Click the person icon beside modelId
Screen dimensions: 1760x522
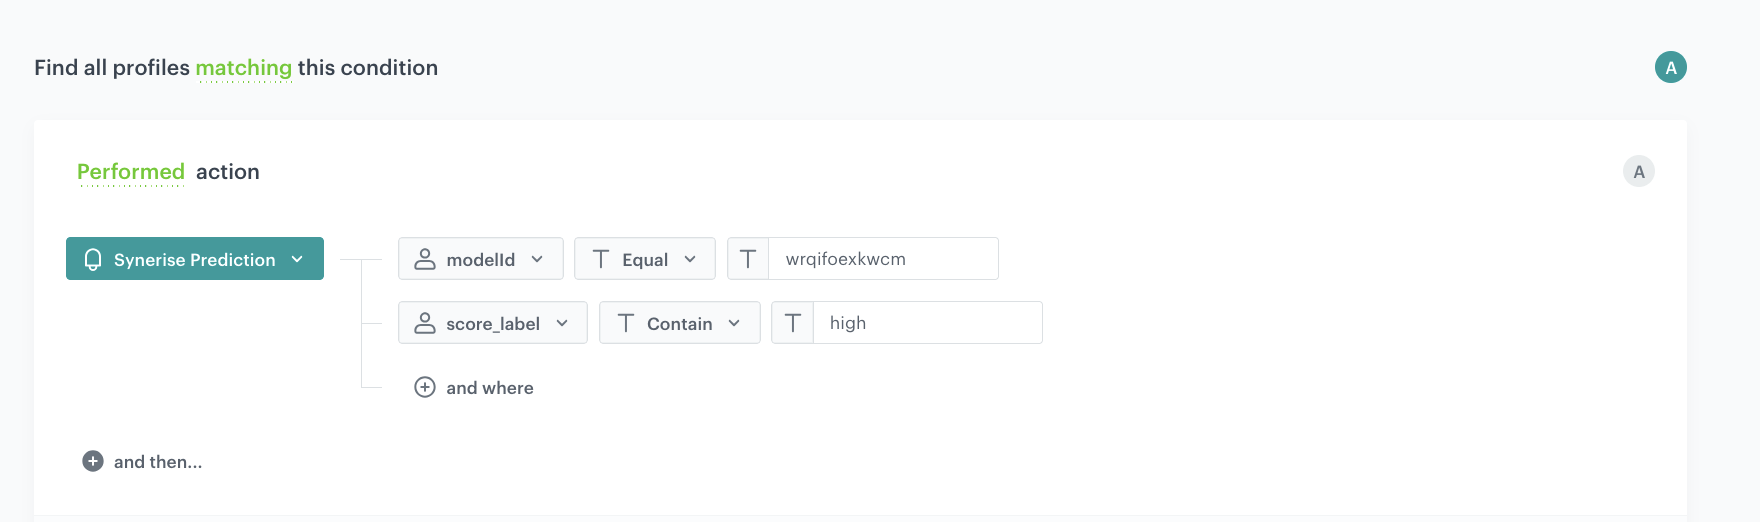click(x=425, y=259)
